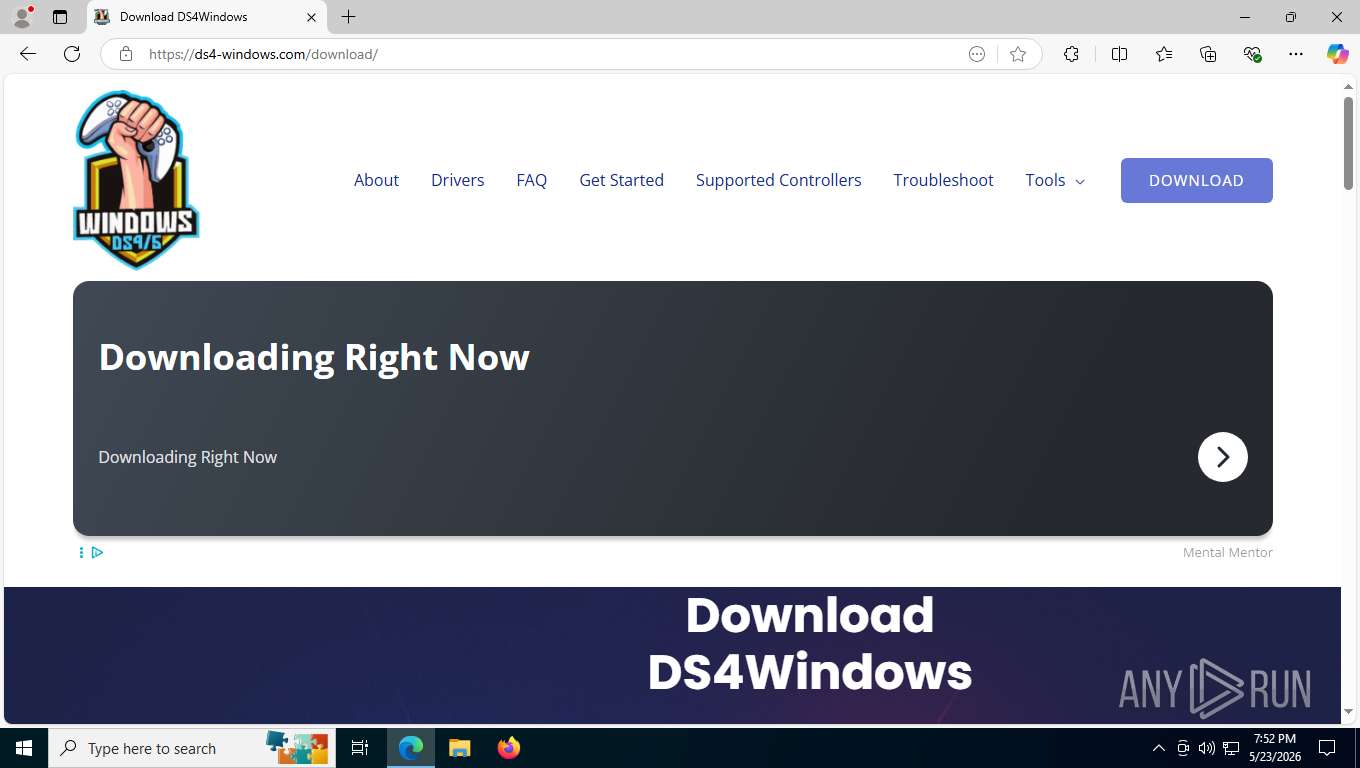This screenshot has width=1360, height=768.
Task: Open volume control speaker icon
Action: pyautogui.click(x=1206, y=748)
